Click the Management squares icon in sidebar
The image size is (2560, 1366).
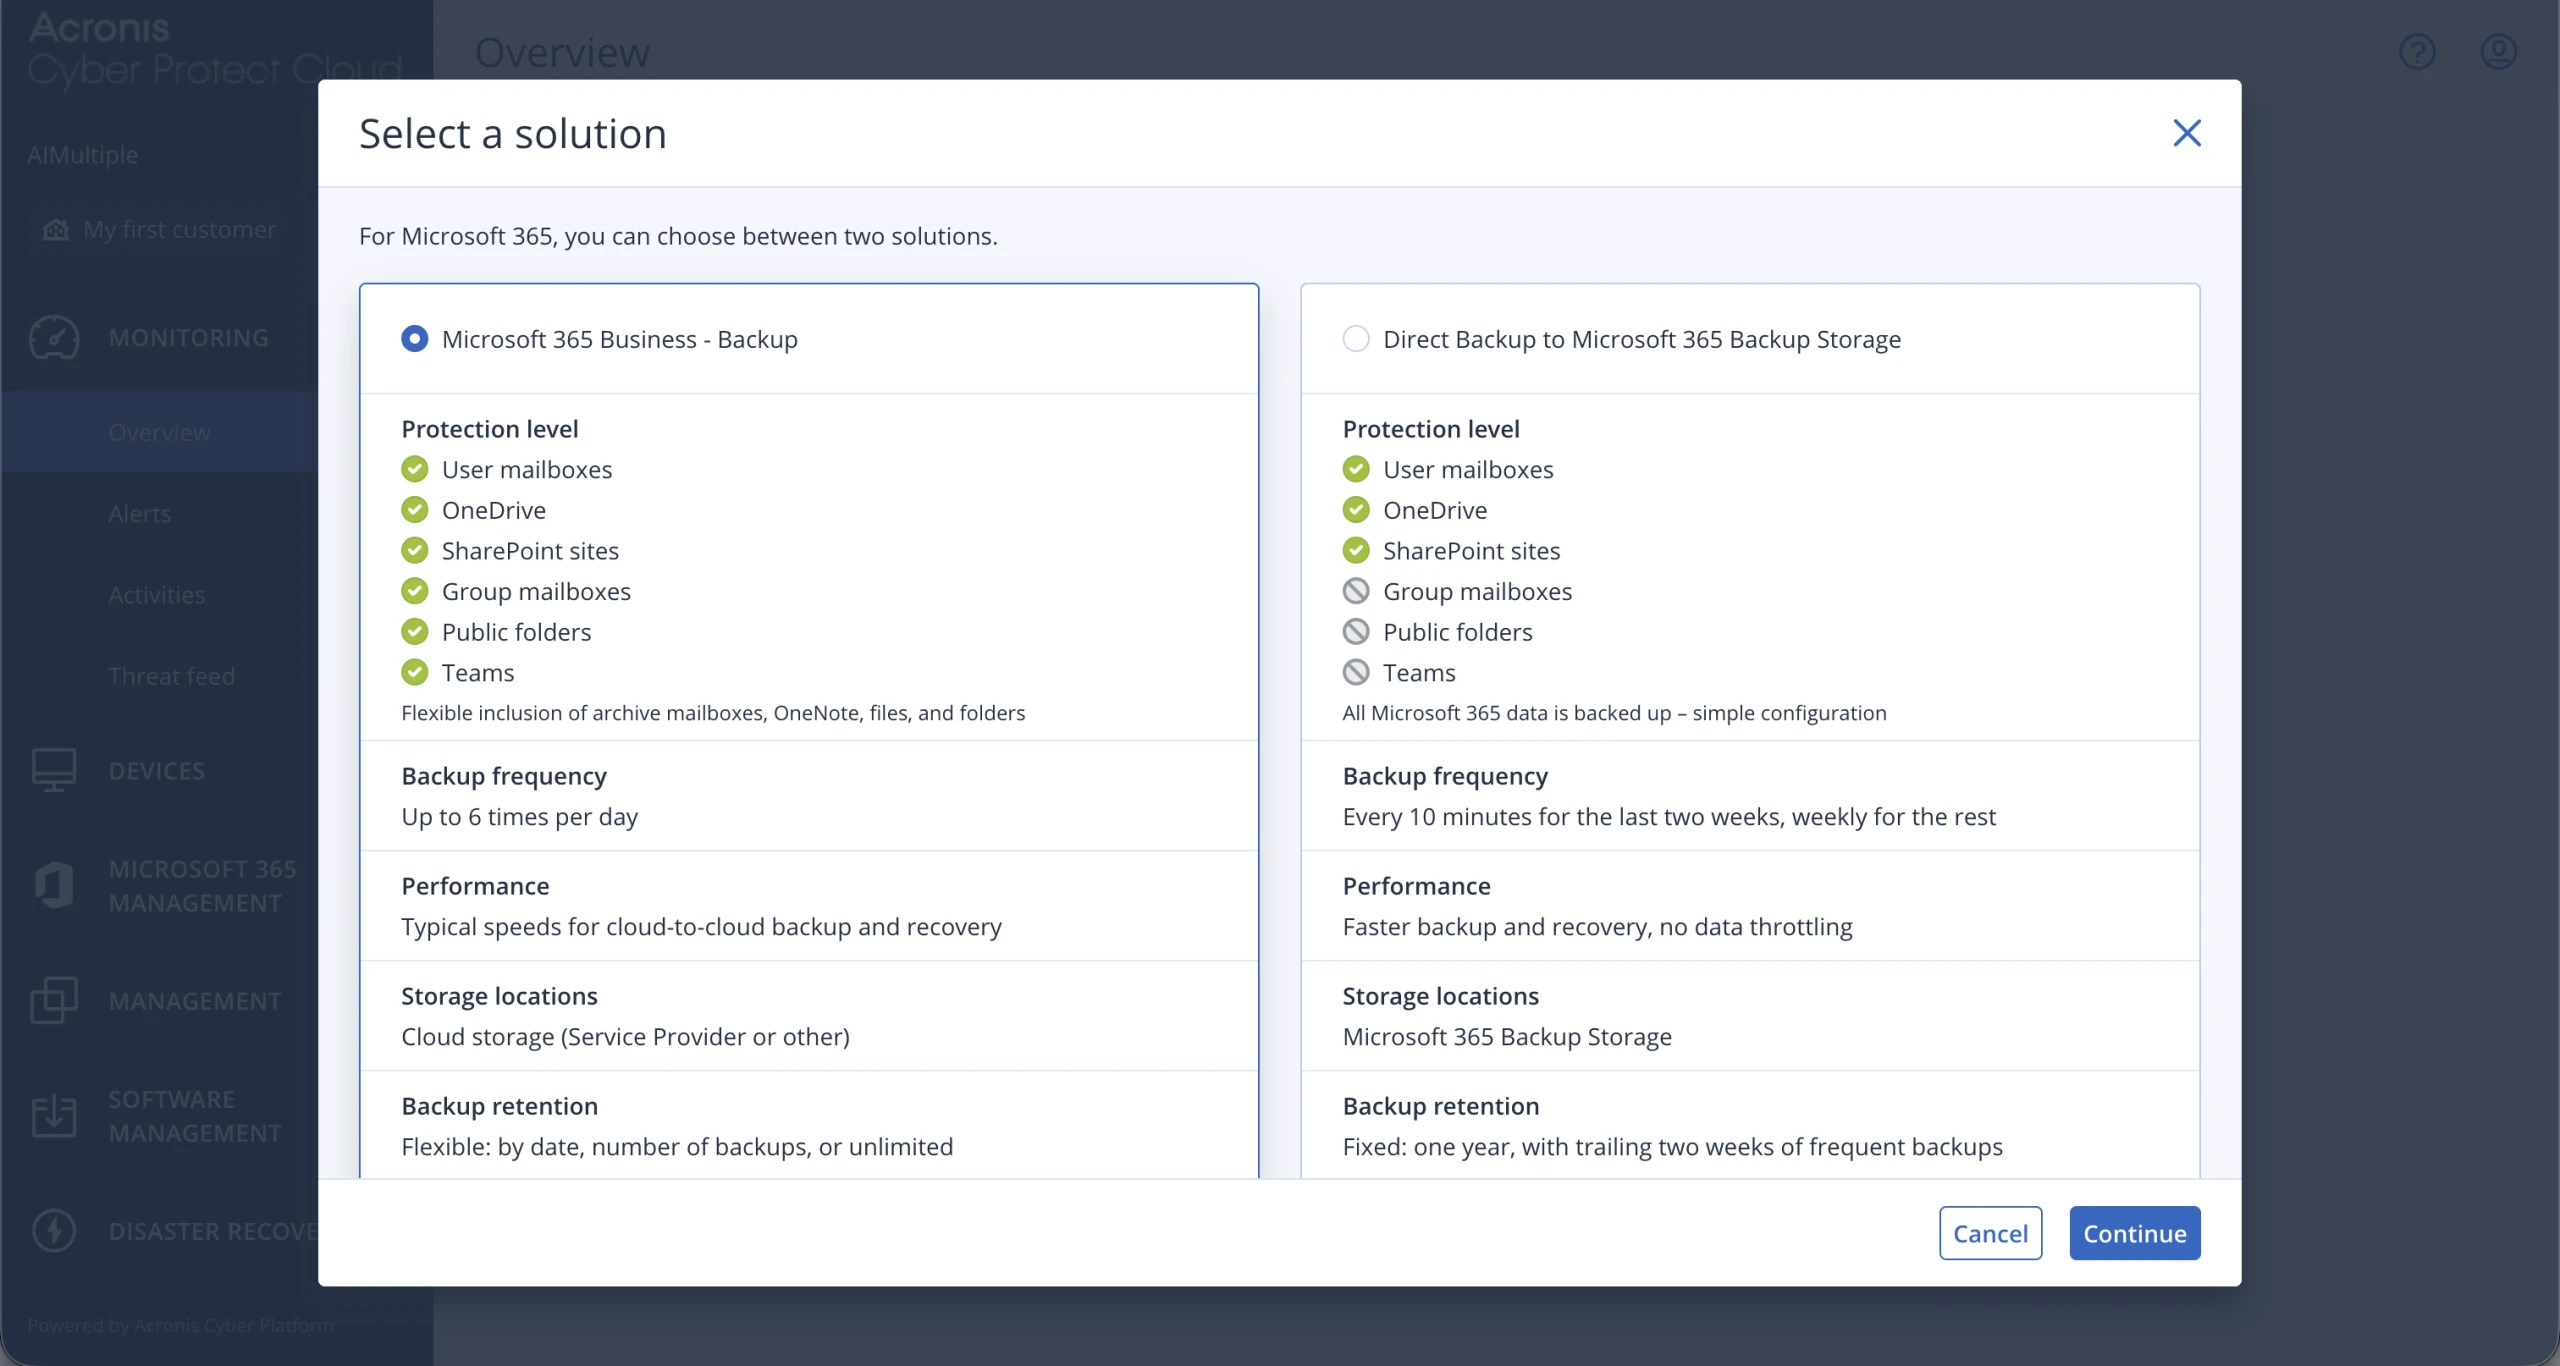[54, 1000]
